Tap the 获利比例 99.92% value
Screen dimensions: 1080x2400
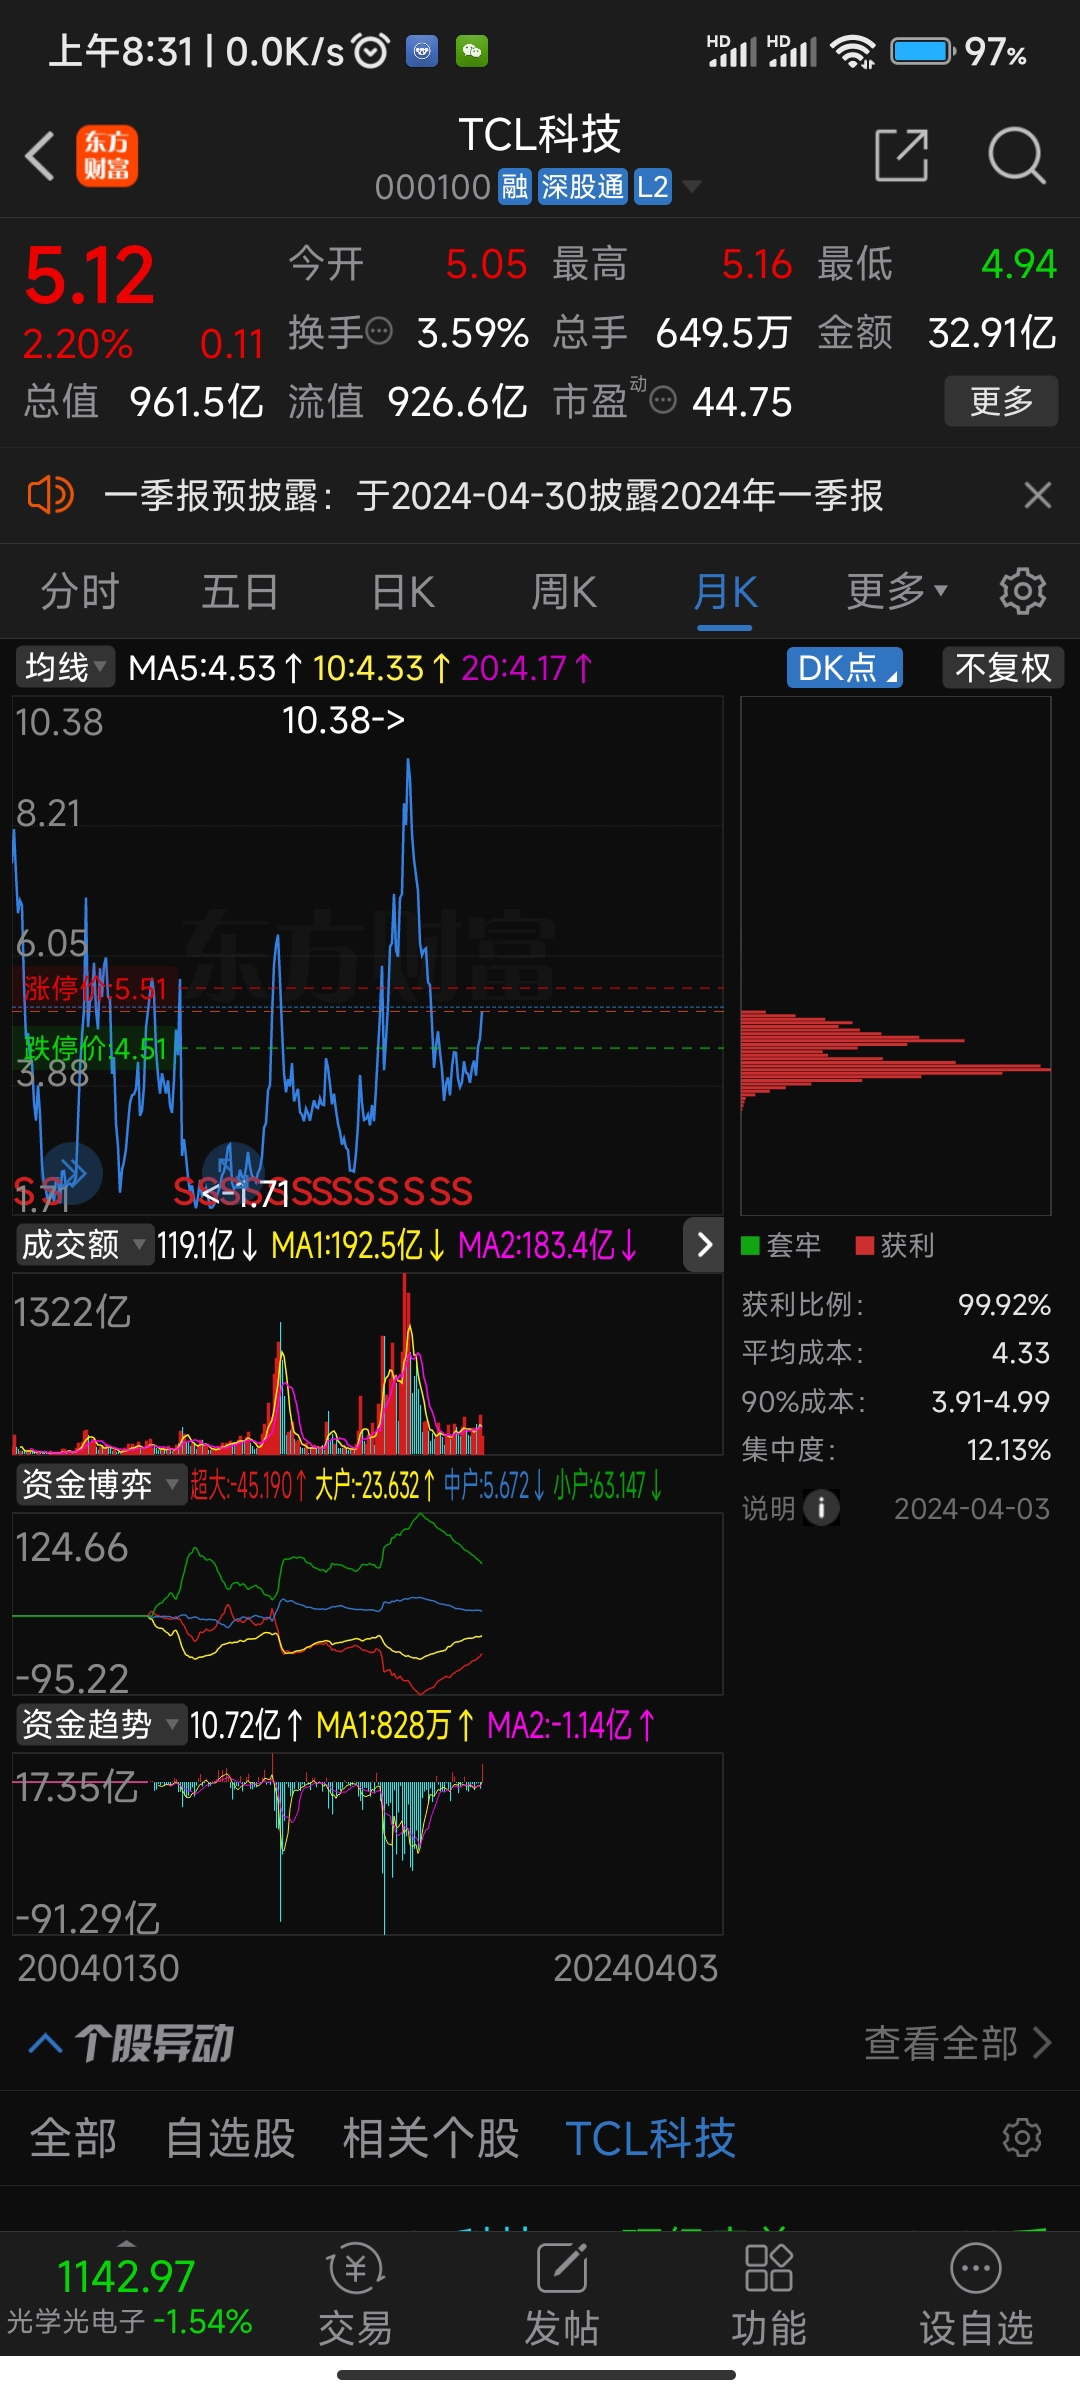[x=1004, y=1305]
